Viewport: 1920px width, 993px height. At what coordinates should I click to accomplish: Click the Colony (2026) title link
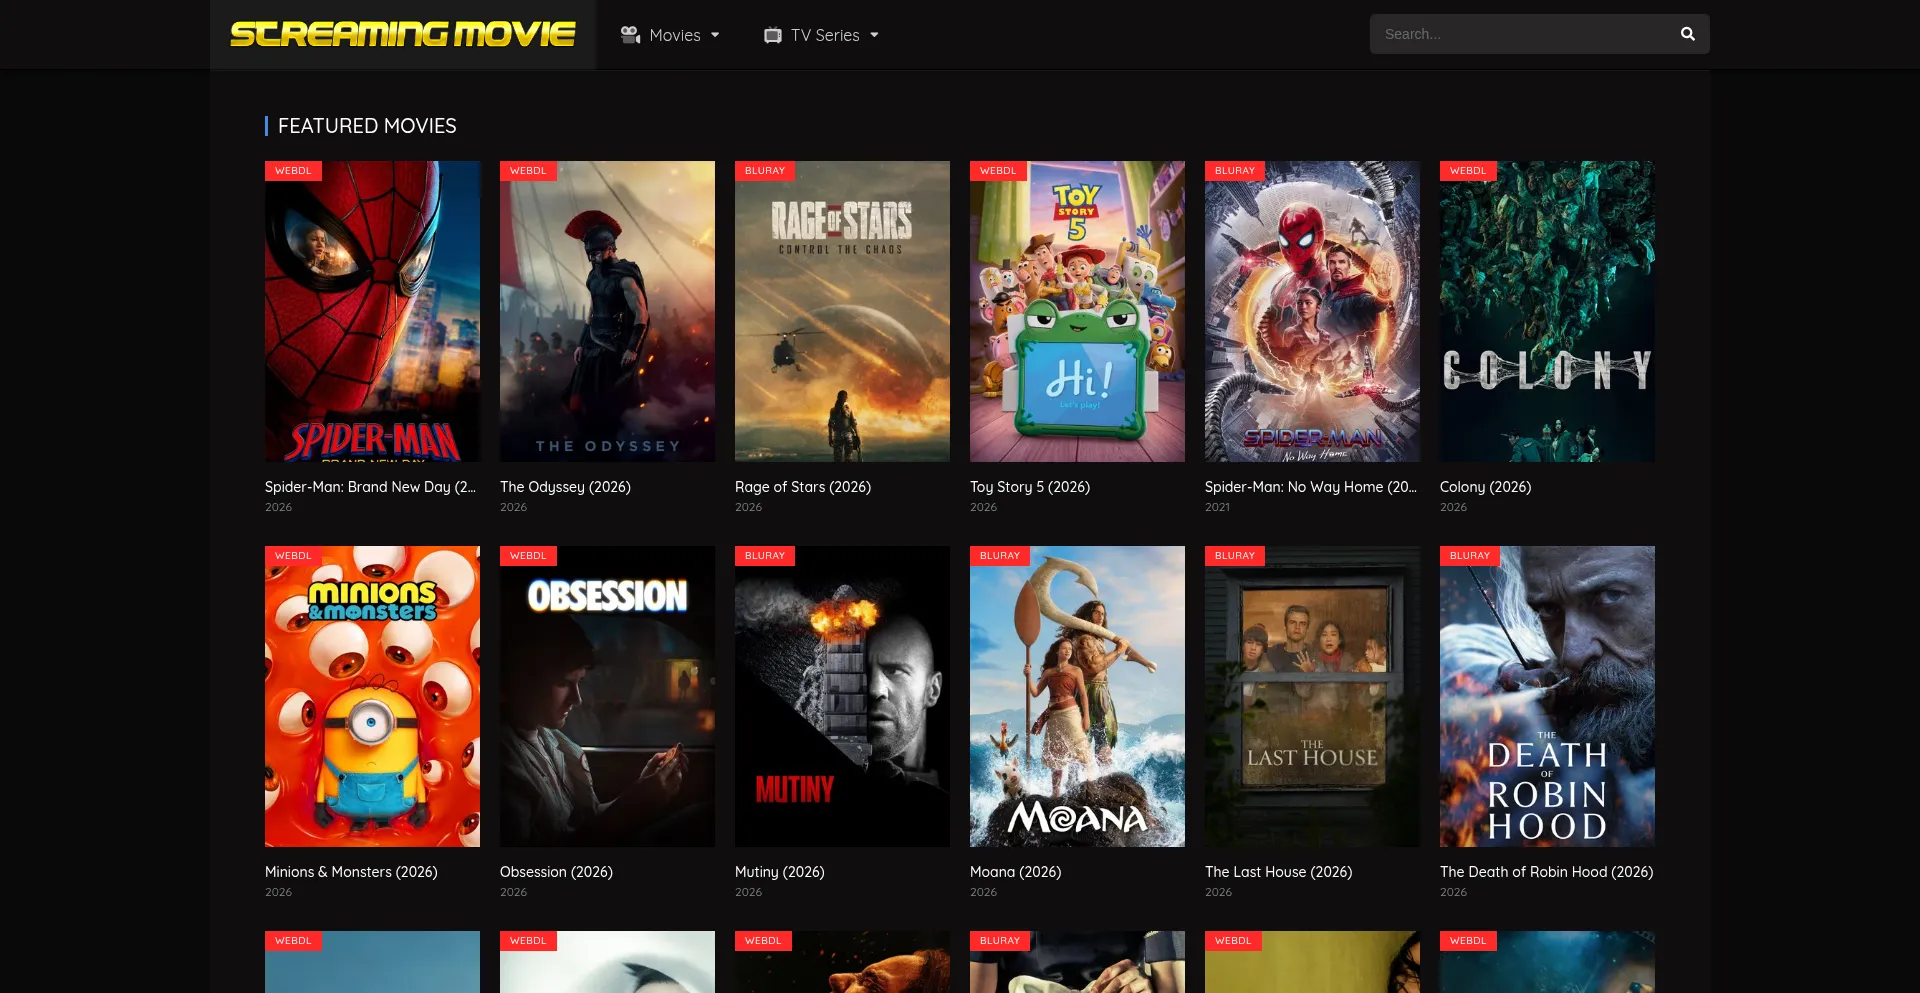click(x=1485, y=487)
